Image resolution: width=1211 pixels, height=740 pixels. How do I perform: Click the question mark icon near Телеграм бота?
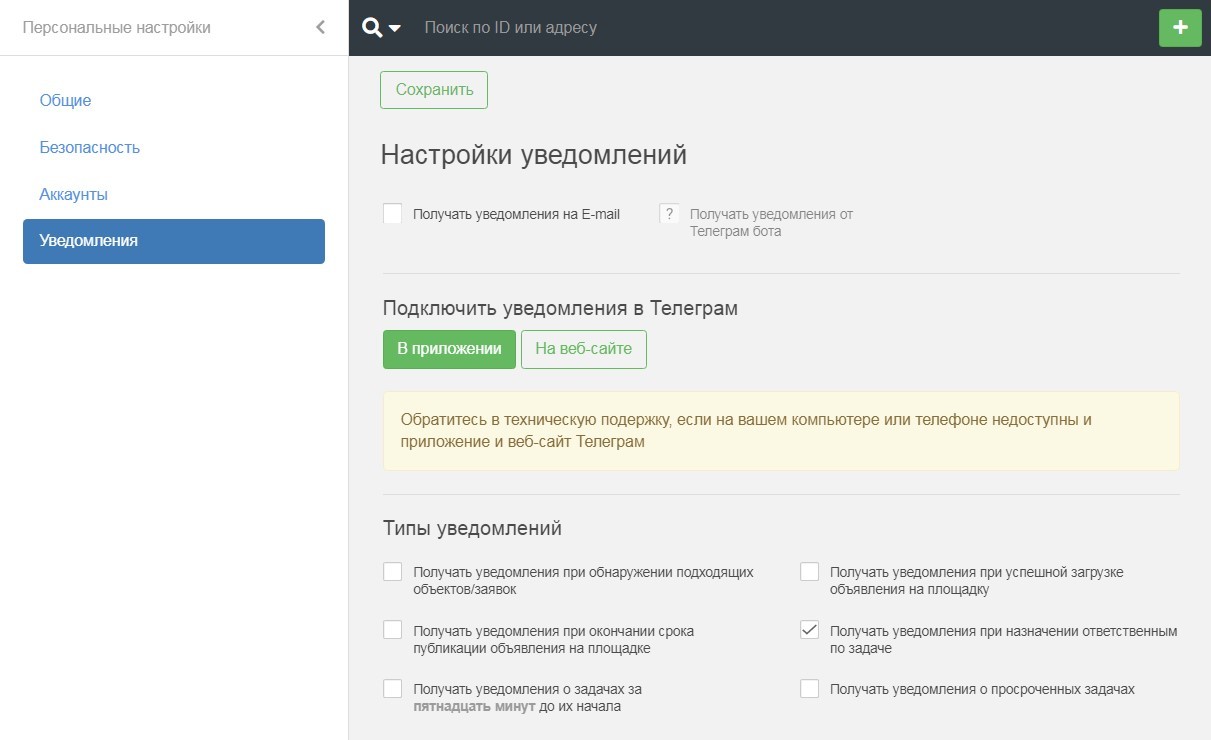[x=668, y=213]
